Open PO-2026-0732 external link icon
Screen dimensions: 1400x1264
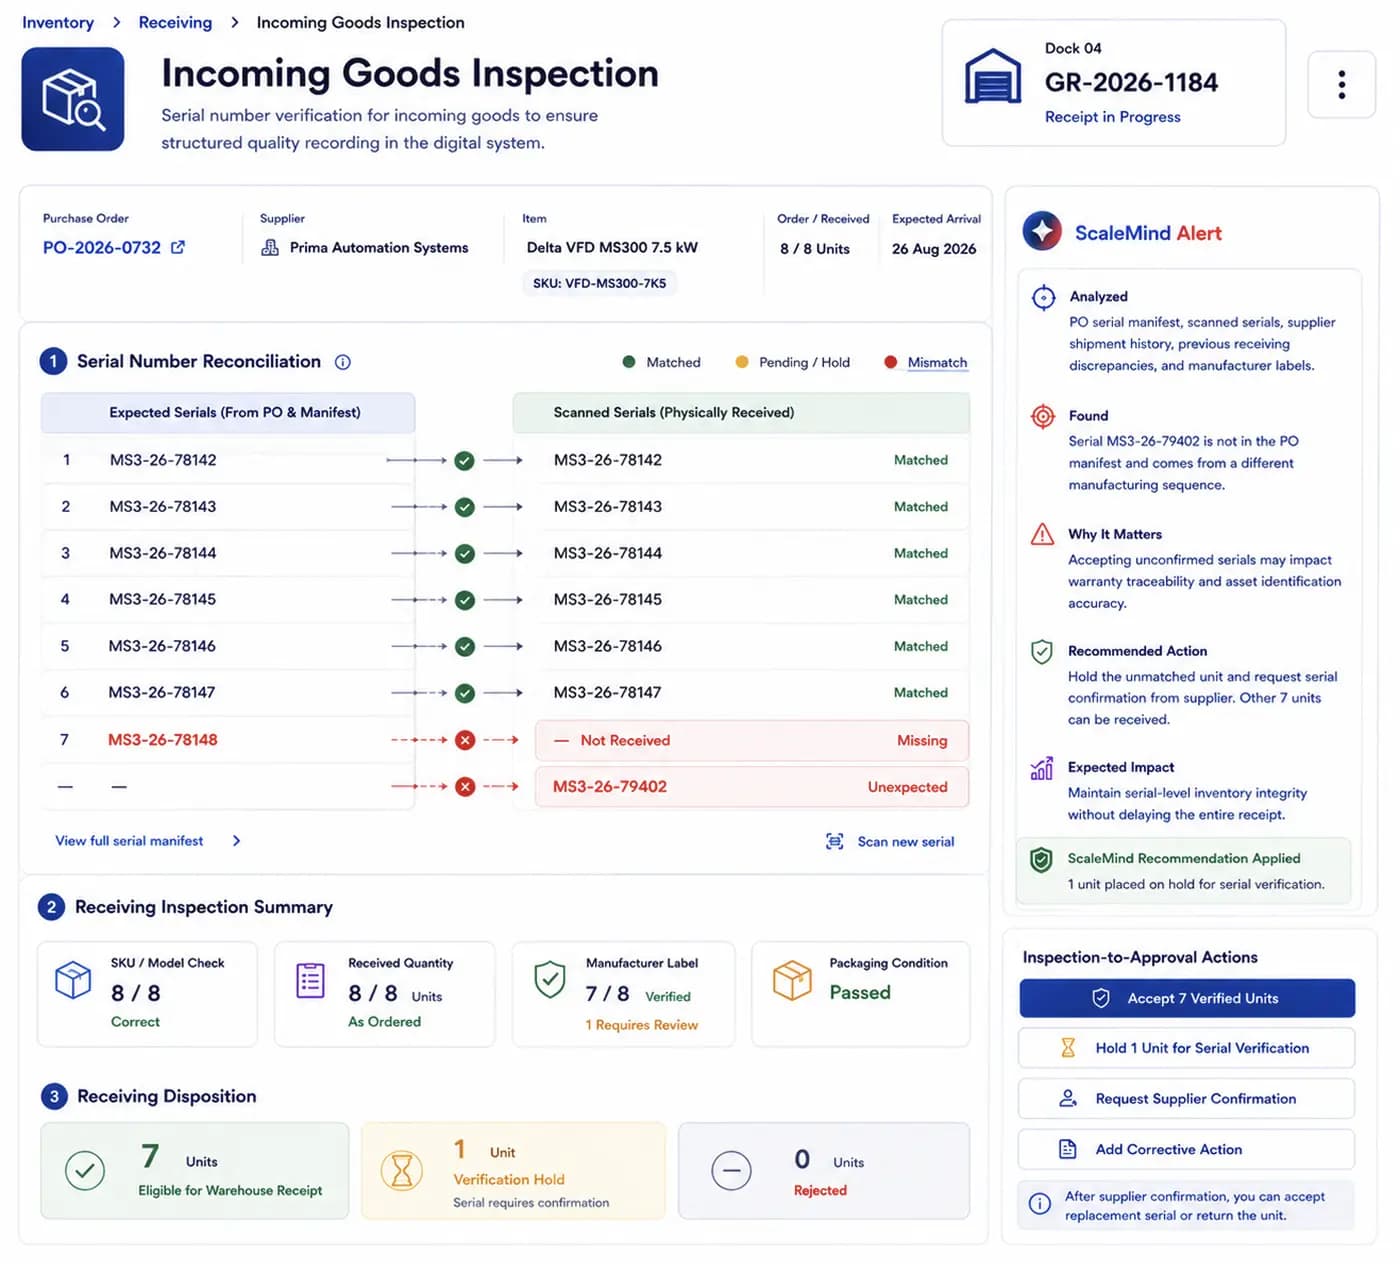pos(178,247)
